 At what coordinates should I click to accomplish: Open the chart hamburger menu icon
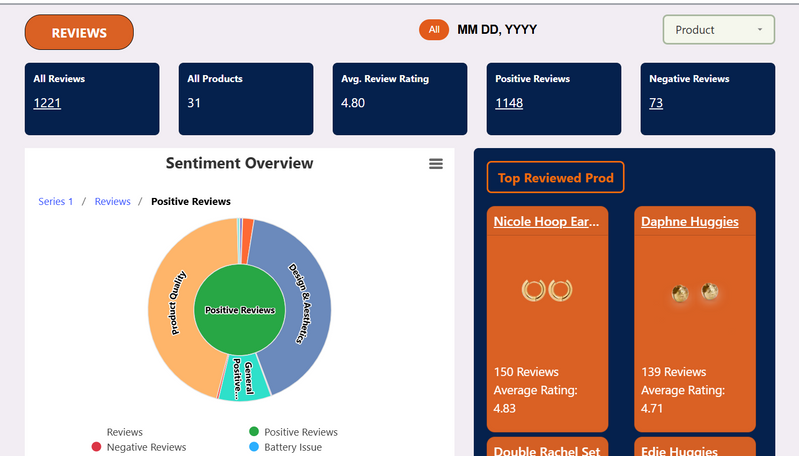coord(436,164)
